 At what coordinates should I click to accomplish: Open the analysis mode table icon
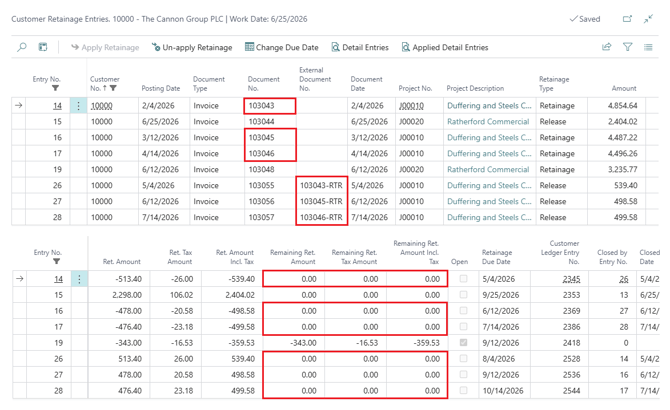(x=43, y=47)
